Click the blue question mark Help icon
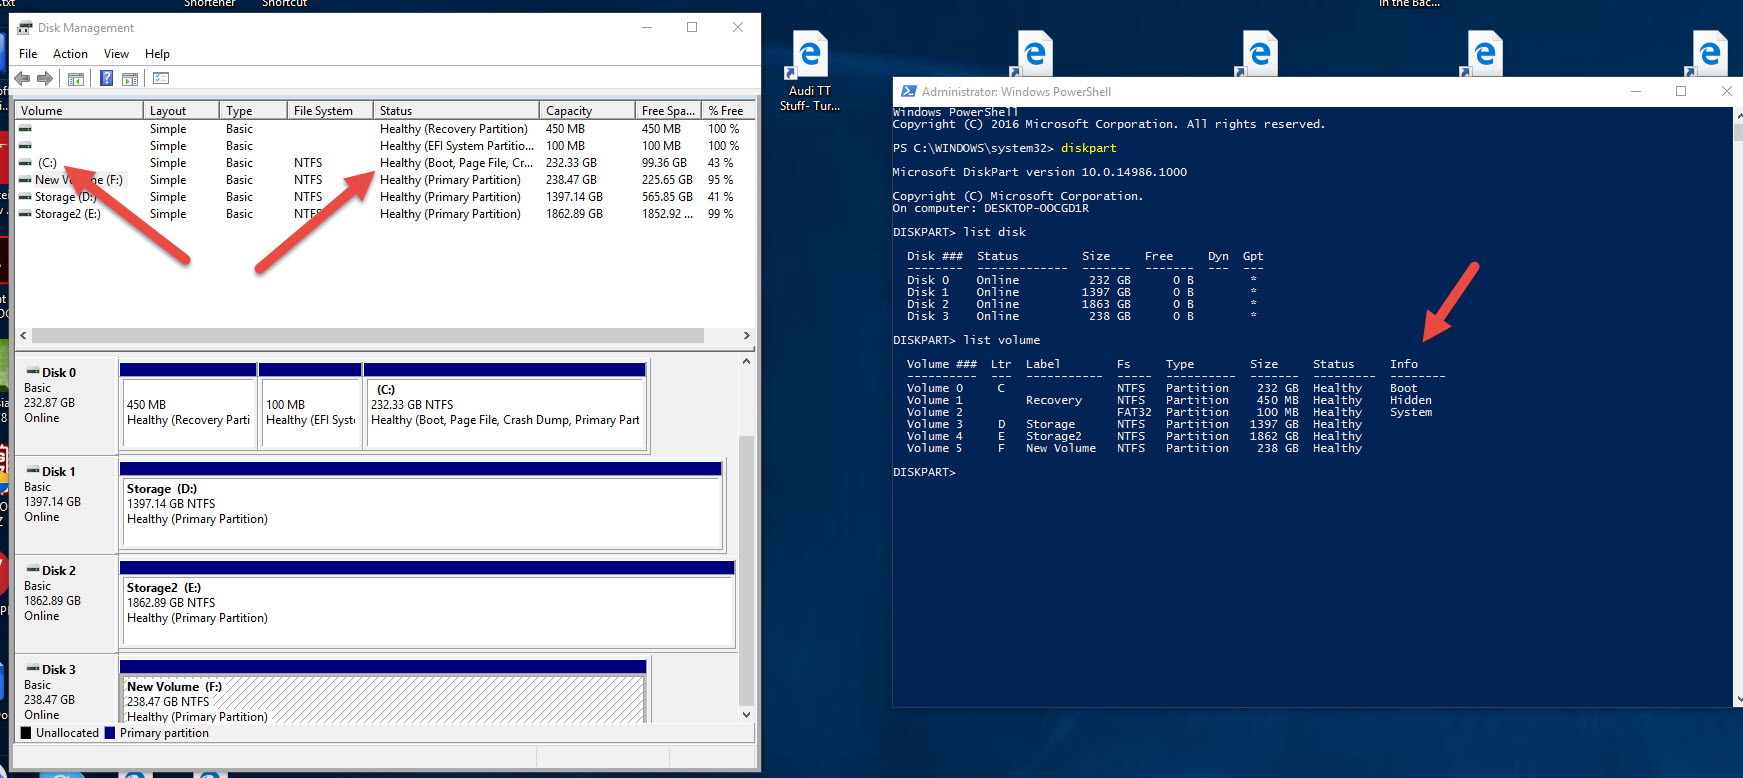Image resolution: width=1743 pixels, height=778 pixels. (x=106, y=79)
